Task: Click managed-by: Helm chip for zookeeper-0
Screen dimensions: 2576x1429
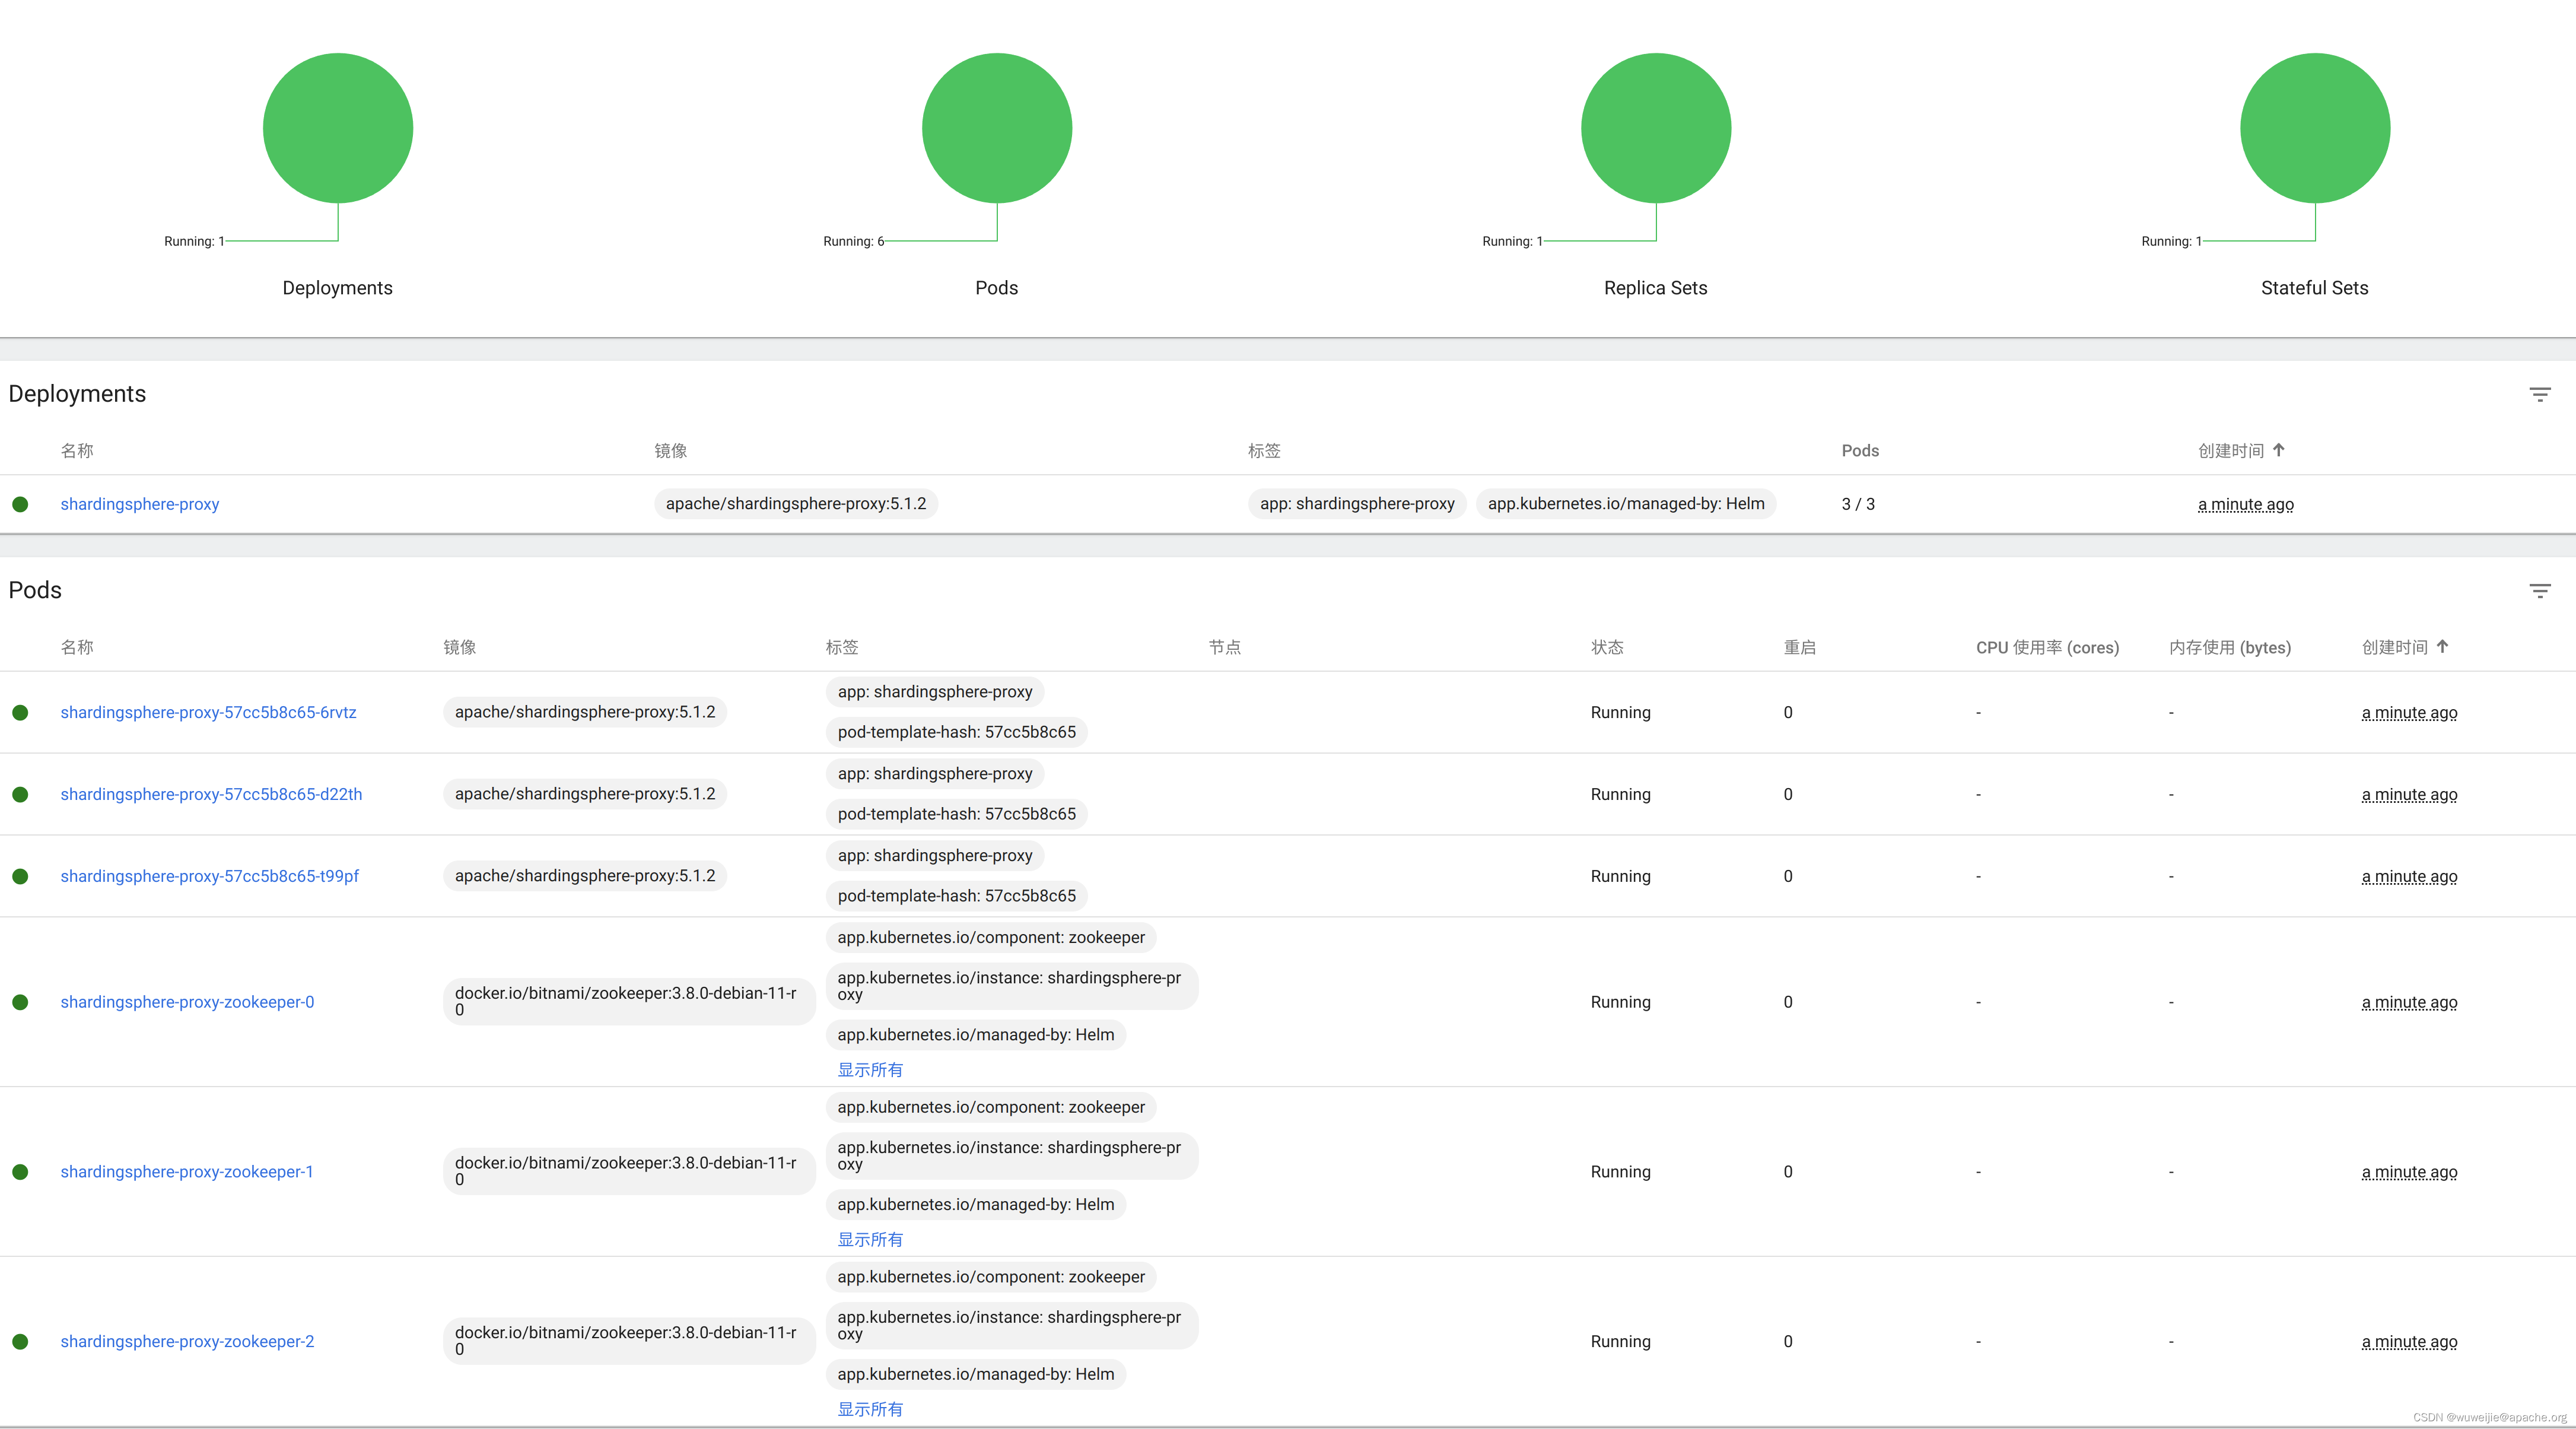Action: [976, 1035]
